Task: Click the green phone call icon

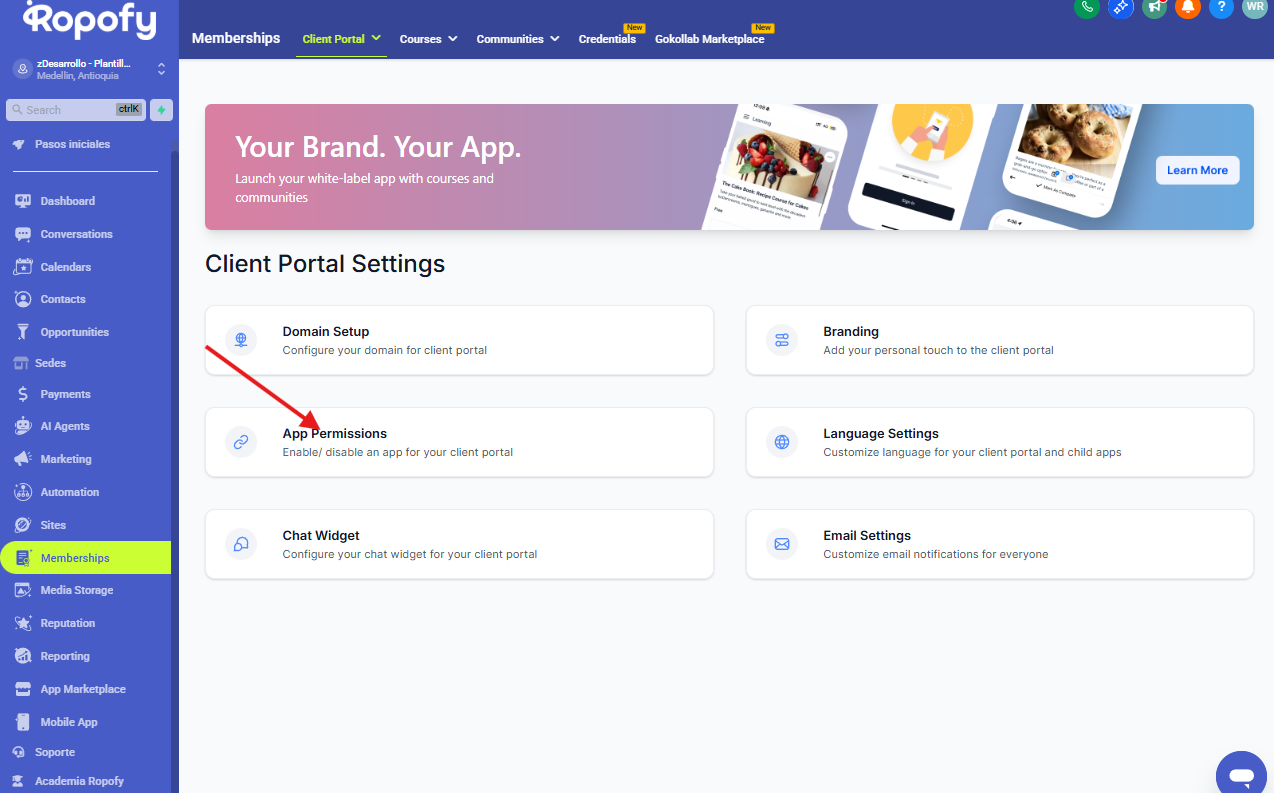Action: (x=1087, y=7)
